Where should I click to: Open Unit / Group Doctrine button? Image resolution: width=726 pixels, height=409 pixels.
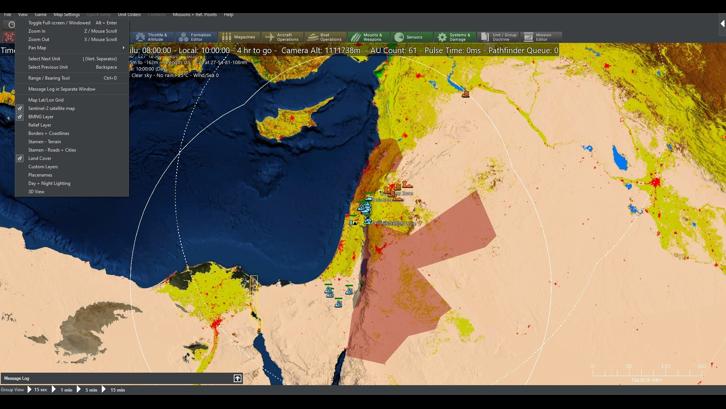498,37
